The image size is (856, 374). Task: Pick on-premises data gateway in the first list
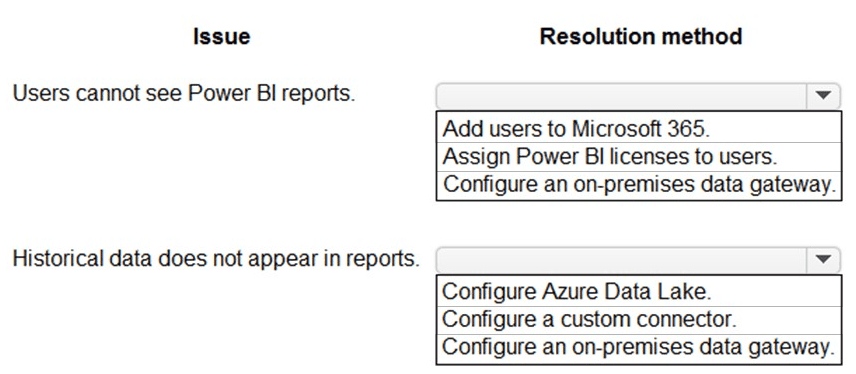tap(639, 185)
